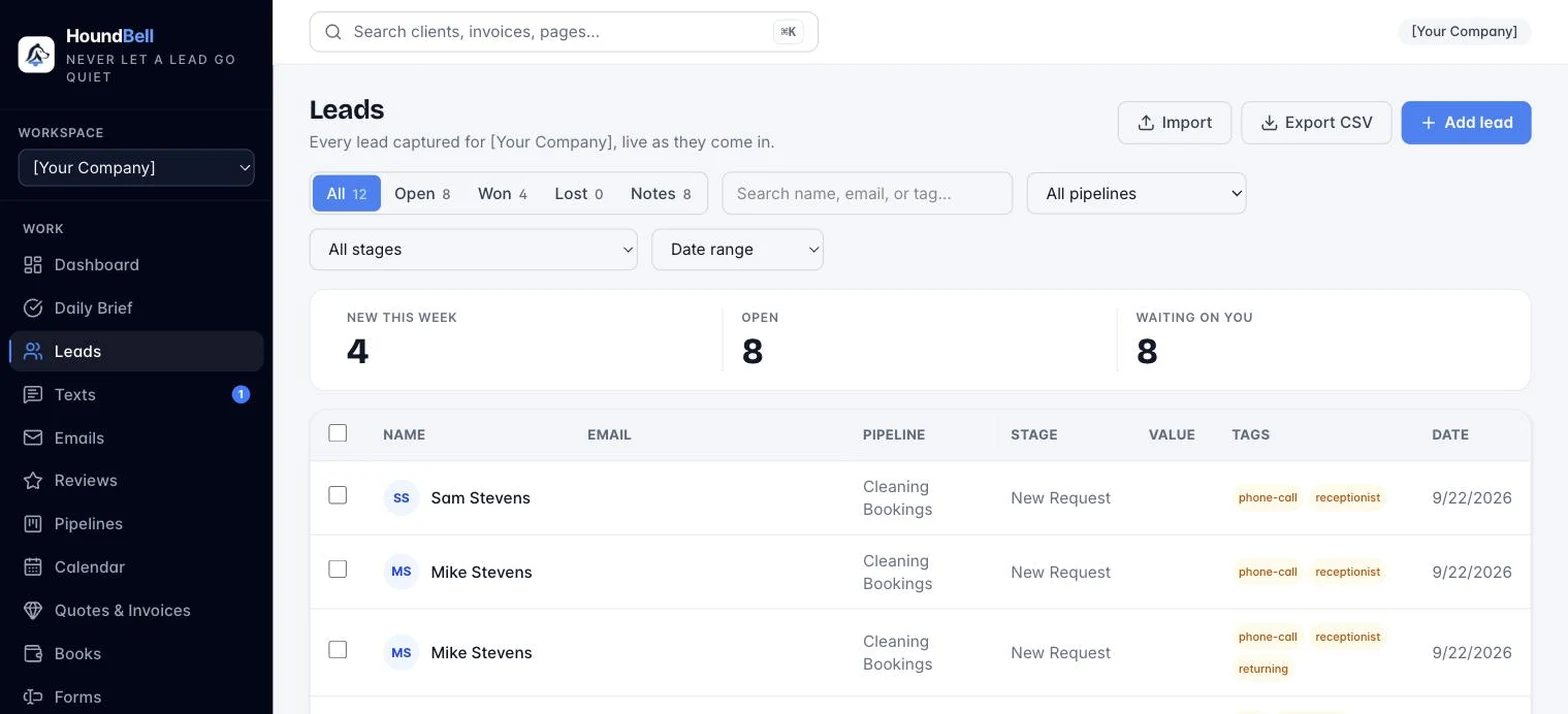Switch to the Open 8 tab
The width and height of the screenshot is (1568, 714).
[422, 194]
